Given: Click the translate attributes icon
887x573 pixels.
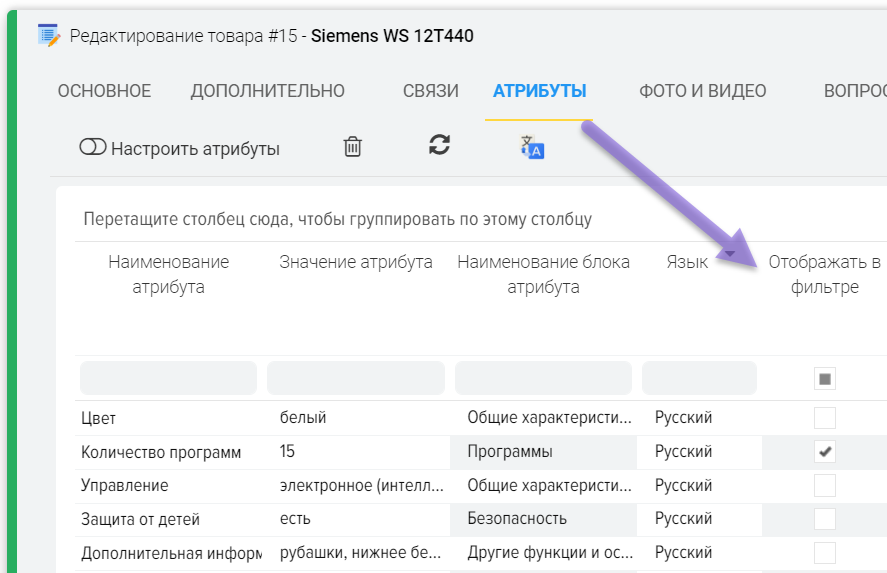Looking at the screenshot, I should (x=531, y=147).
